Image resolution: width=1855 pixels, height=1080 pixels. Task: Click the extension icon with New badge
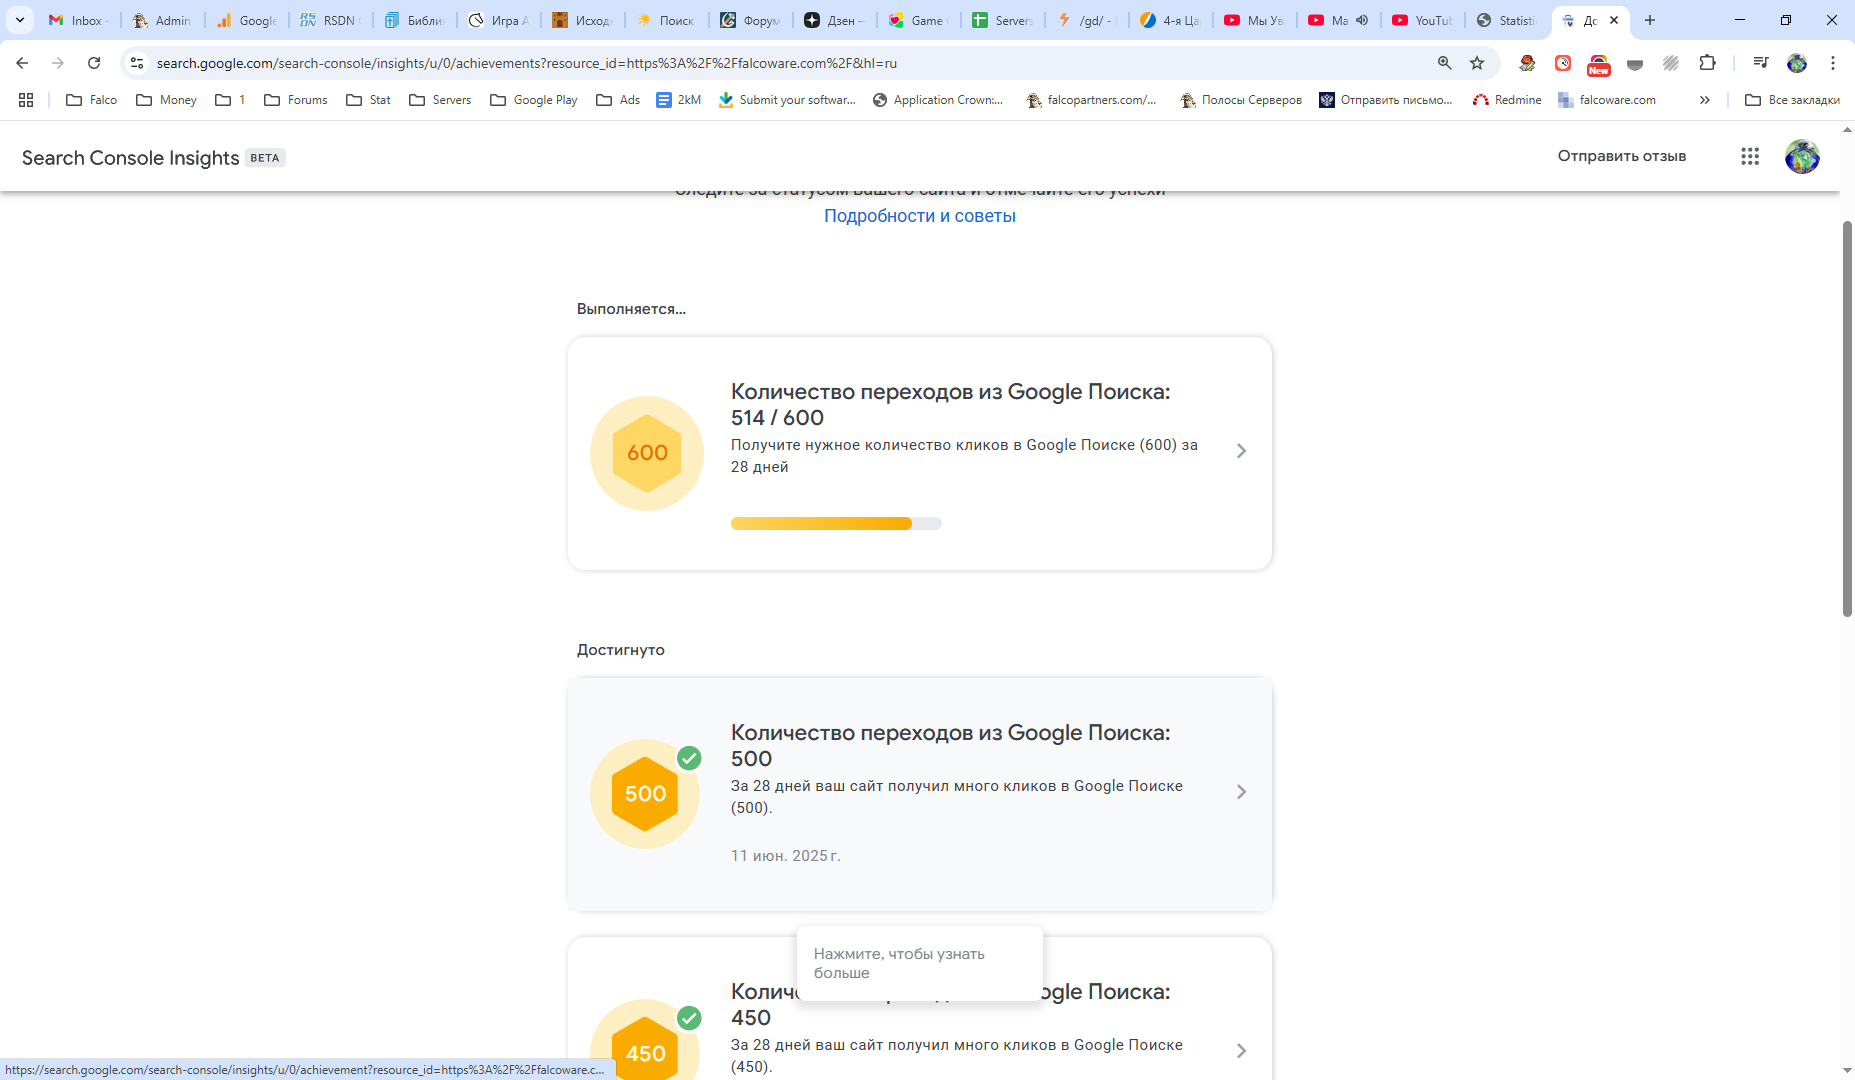[x=1599, y=64]
